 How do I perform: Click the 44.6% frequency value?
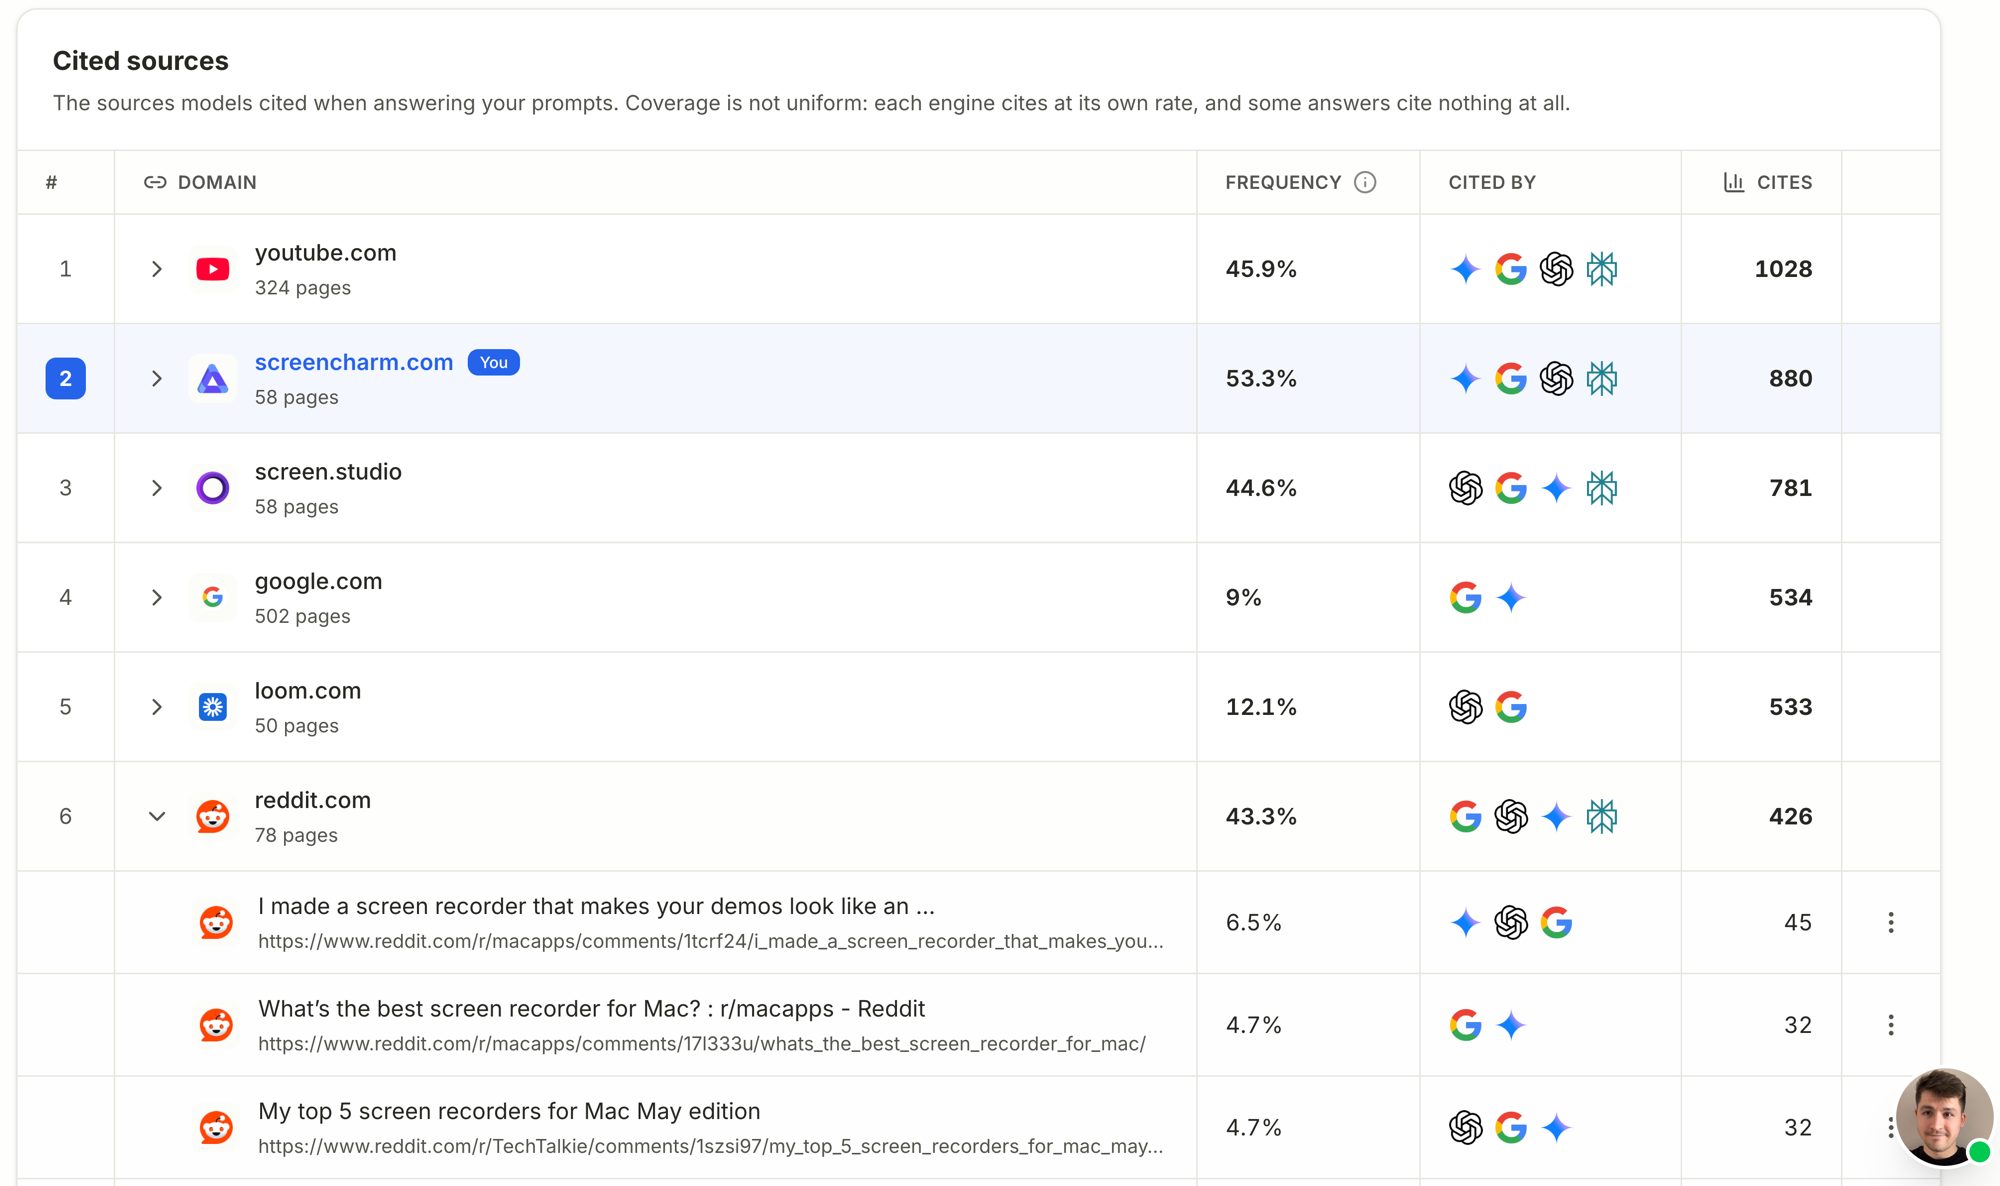pos(1261,488)
